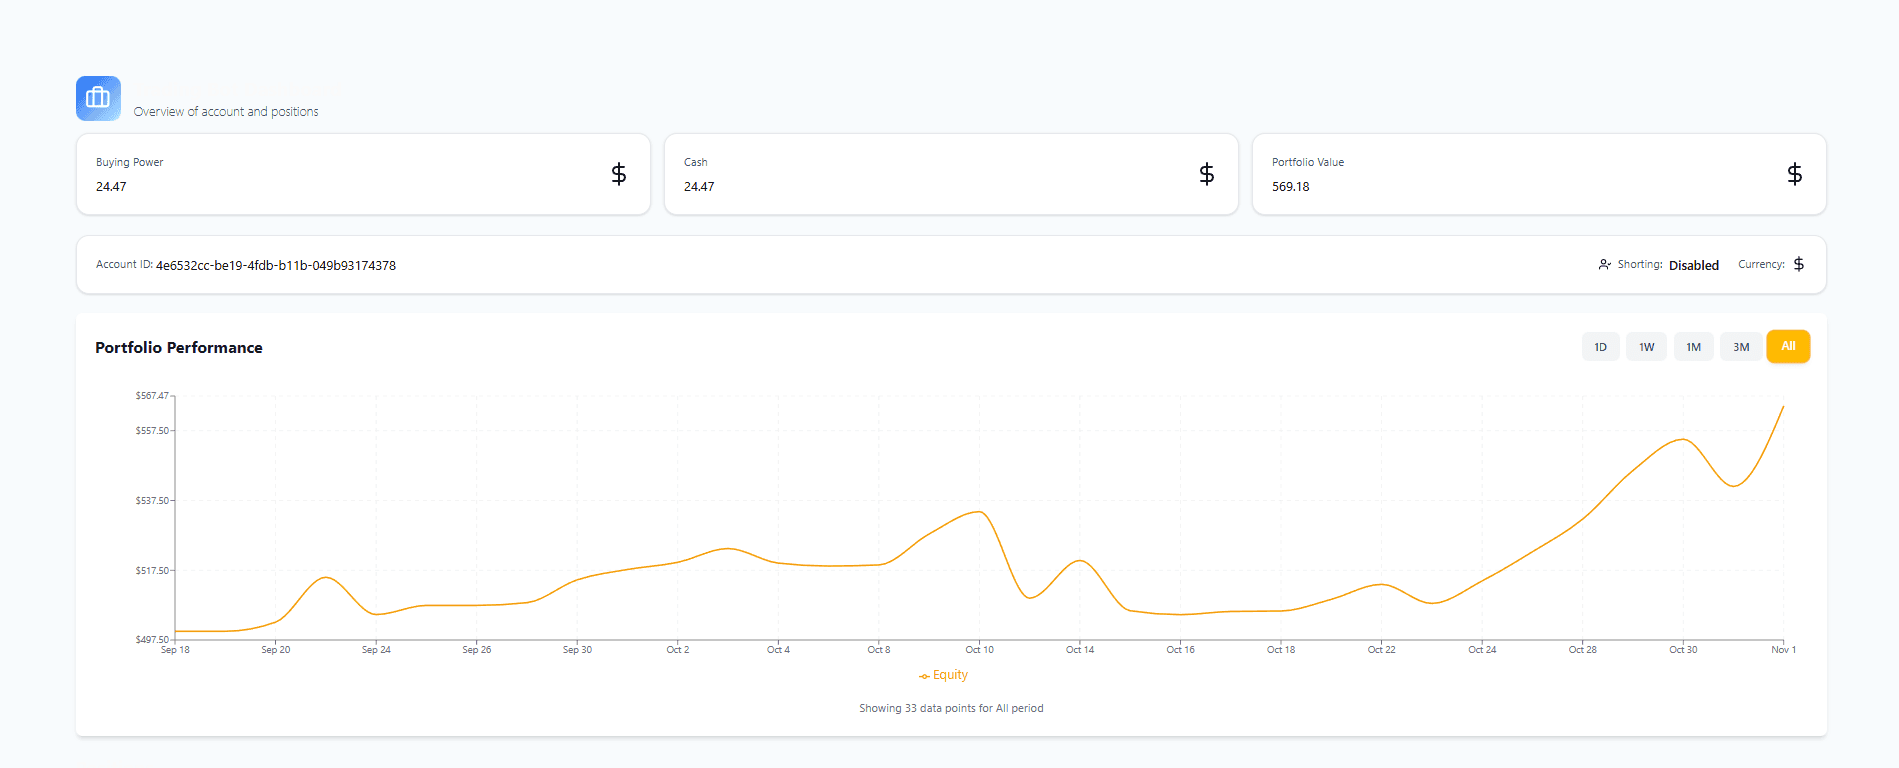Switch chart to 1W period
This screenshot has width=1899, height=768.
tap(1646, 347)
